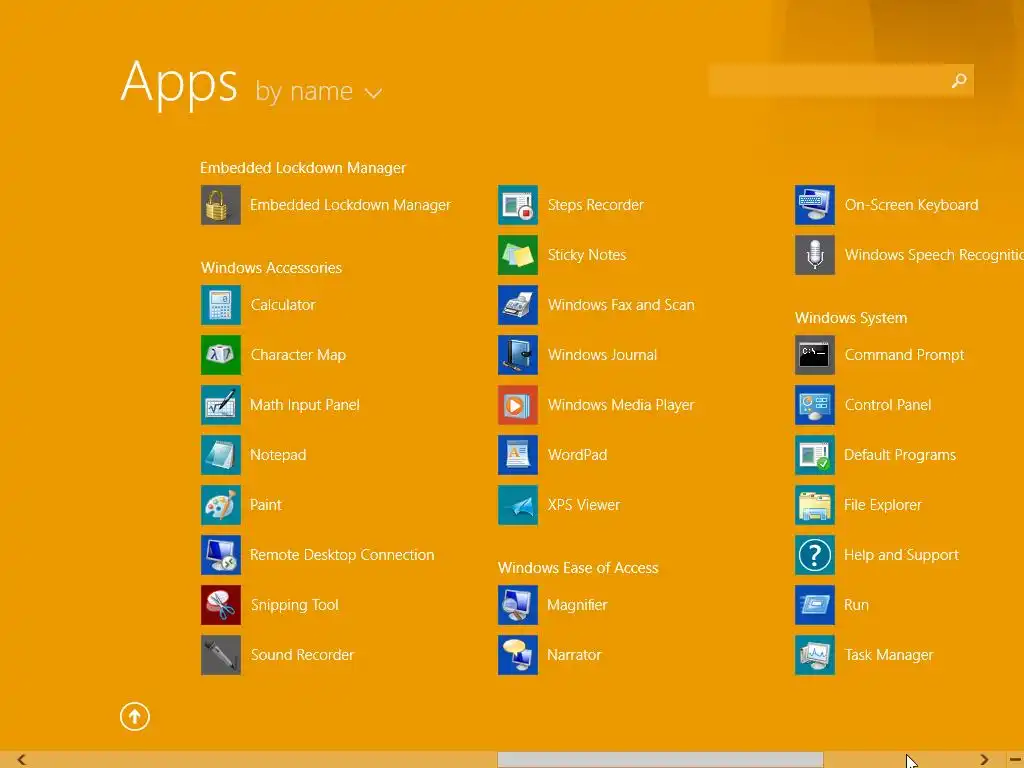Open the Control Panel icon
The image size is (1024, 768).
815,405
